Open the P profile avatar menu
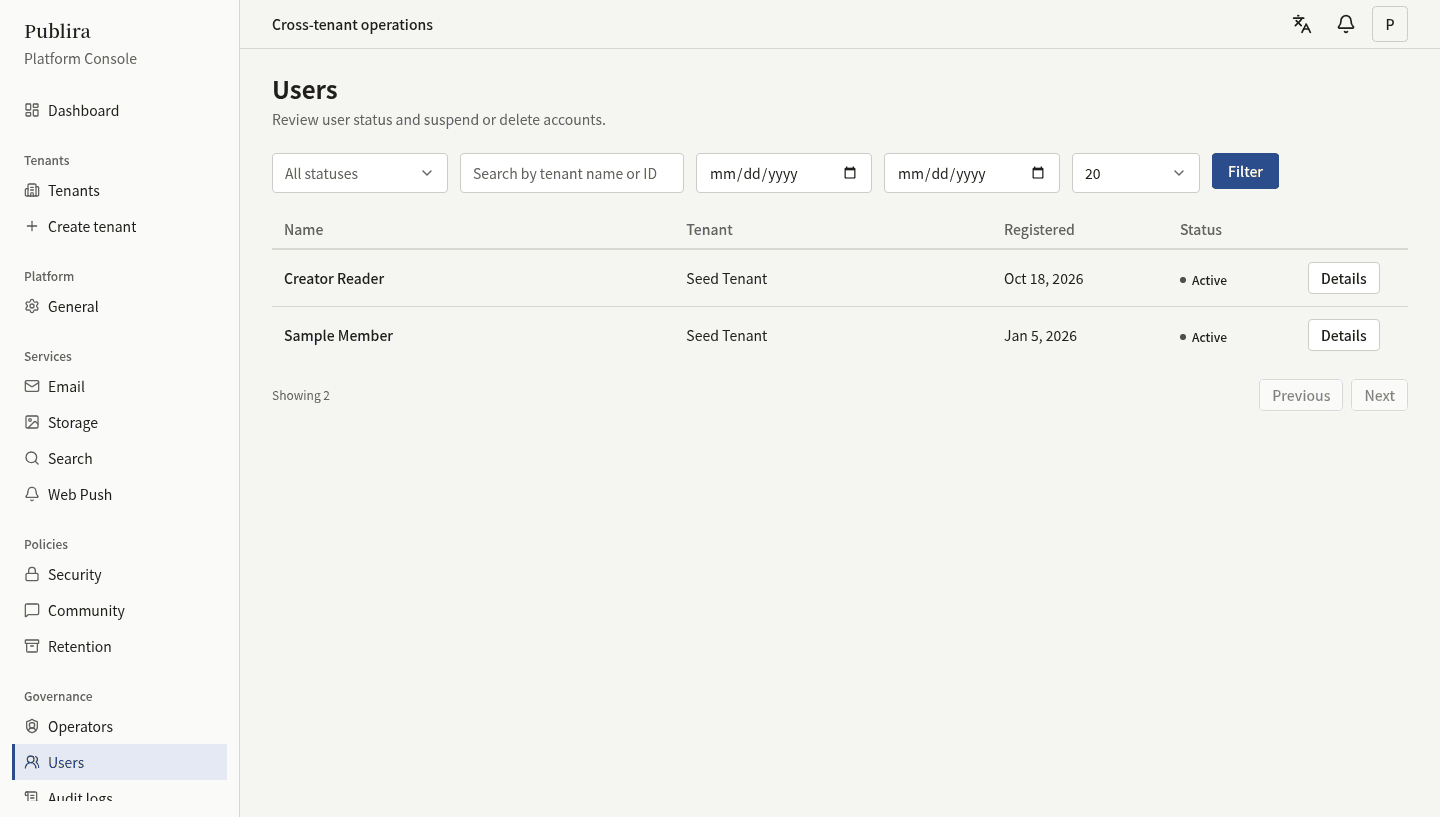 1390,24
